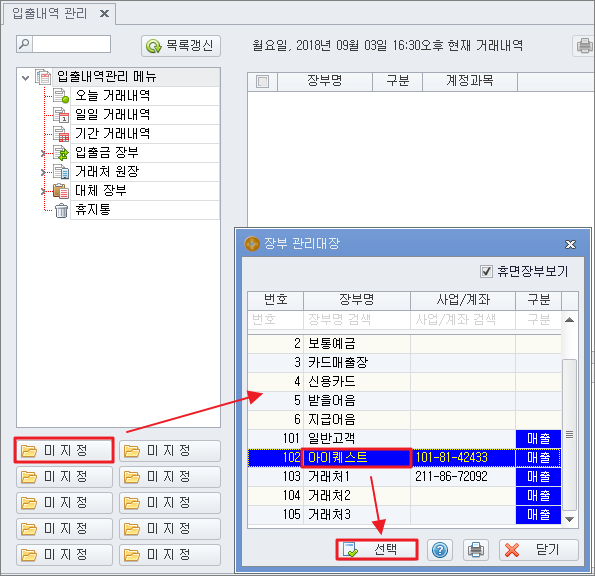Click the magnifier search icon
595x576 pixels.
coord(24,44)
